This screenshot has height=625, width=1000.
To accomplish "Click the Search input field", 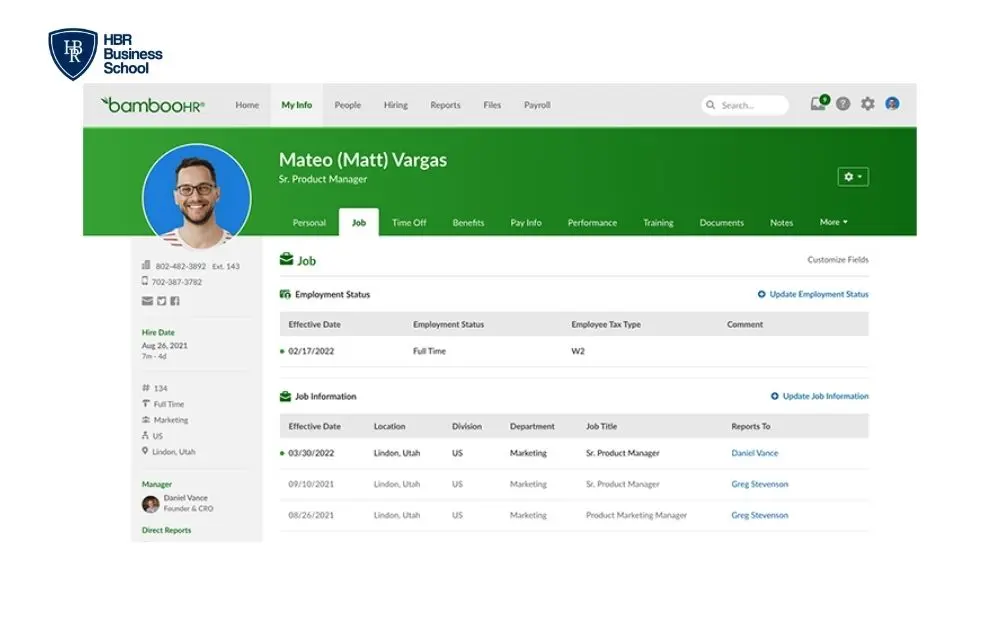I will coord(745,105).
